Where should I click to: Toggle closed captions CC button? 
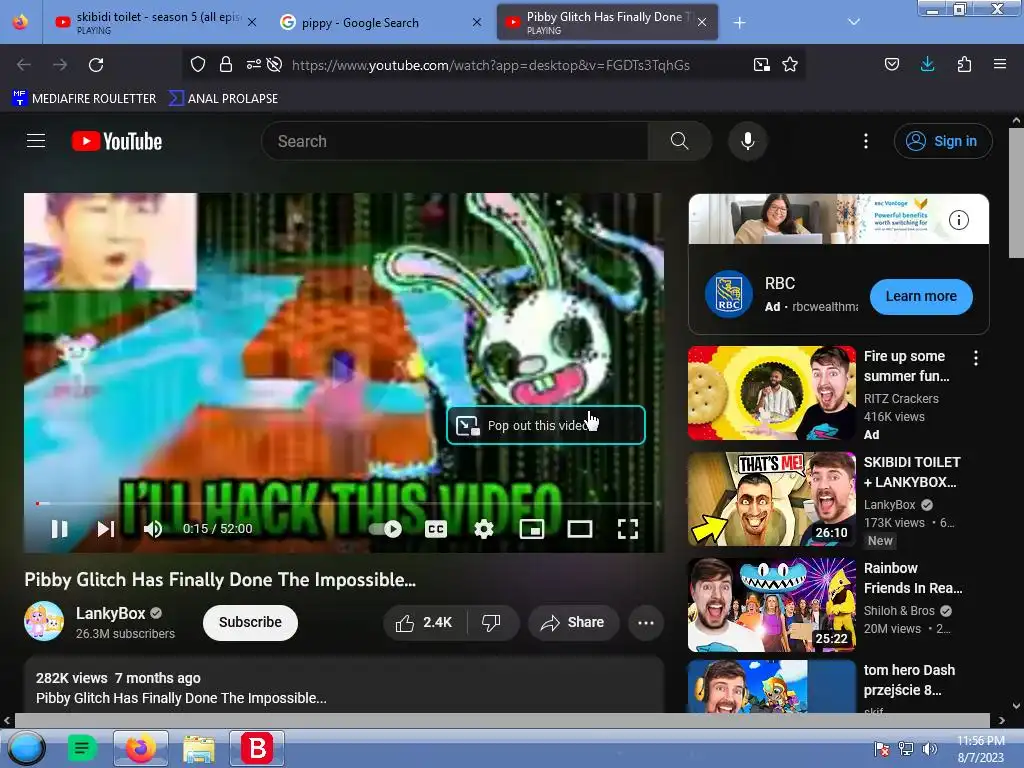(436, 529)
